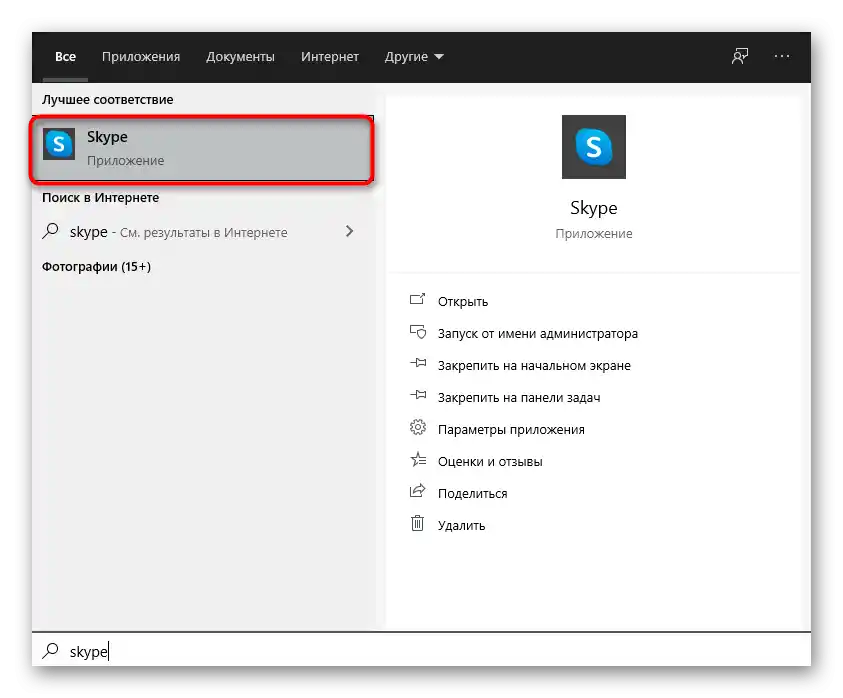Screen dimensions: 843x698
Task: Open Skype via the Открыть action
Action: tap(463, 302)
